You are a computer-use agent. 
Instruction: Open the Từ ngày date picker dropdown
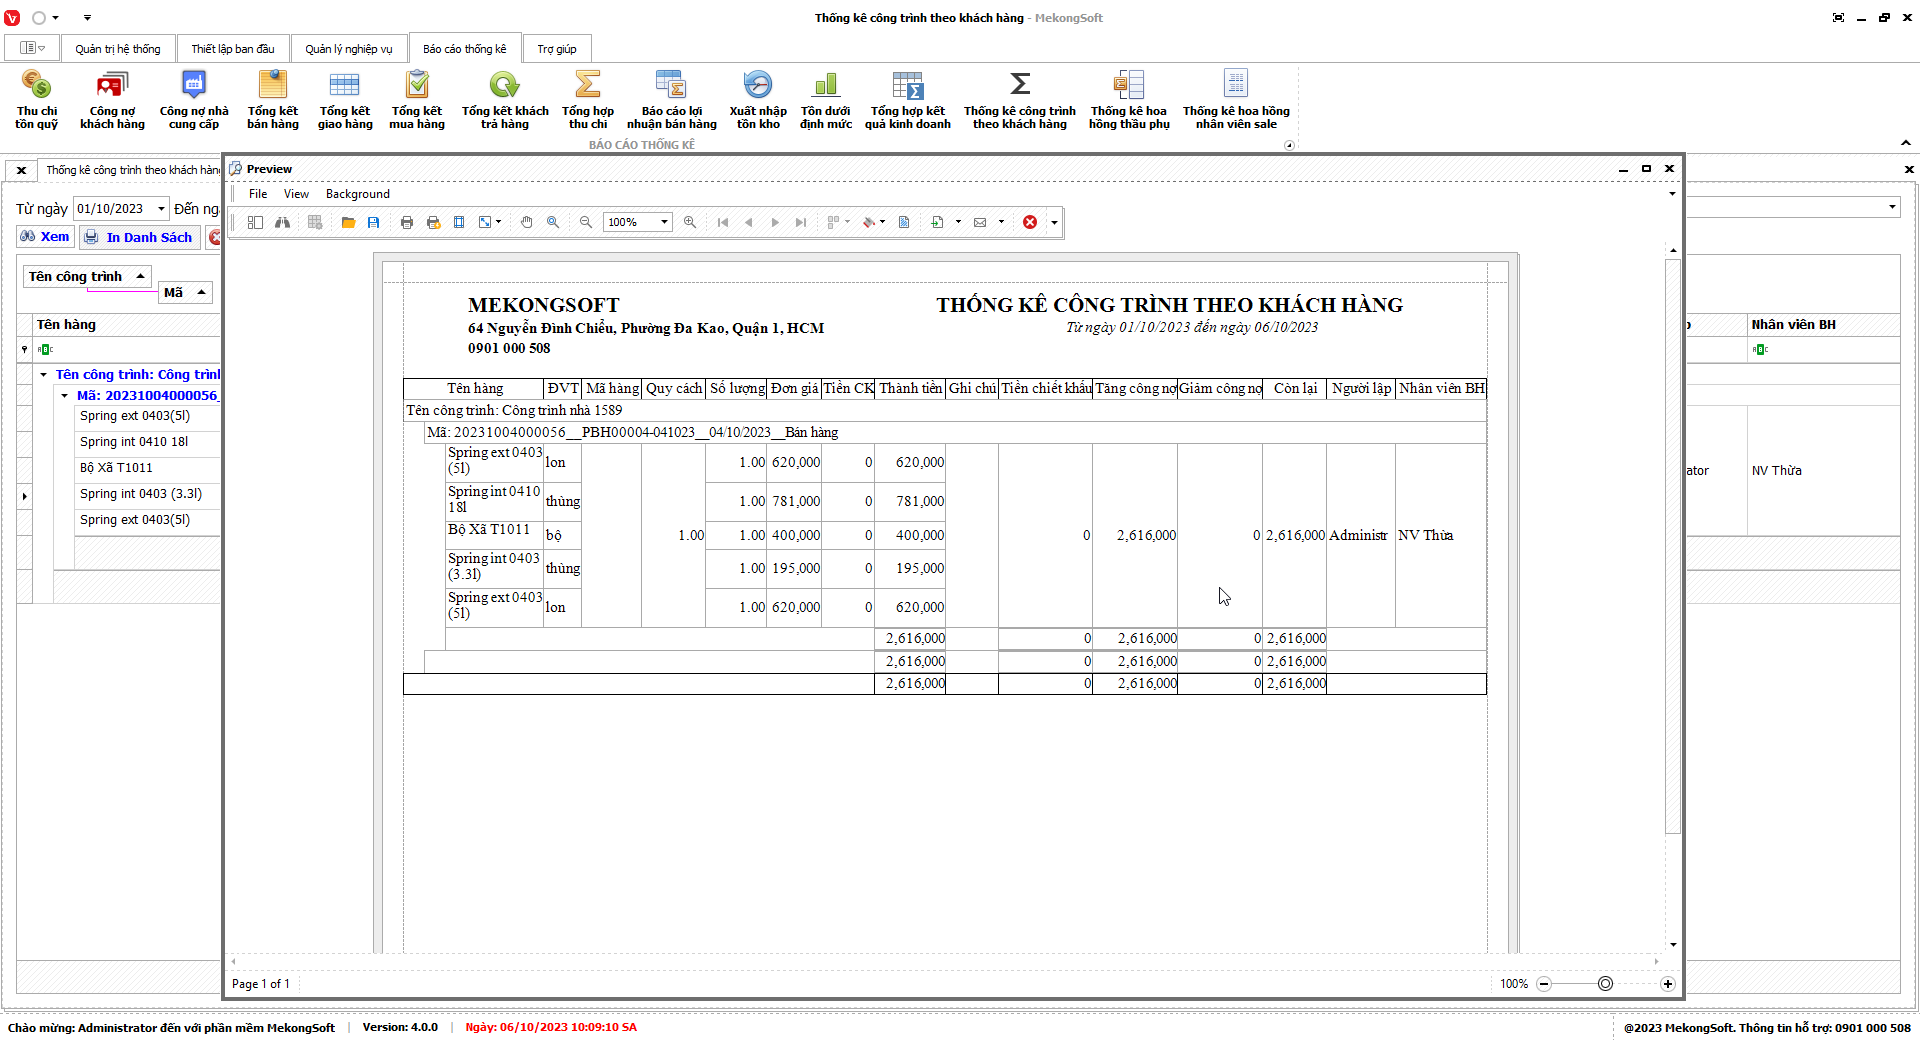tap(161, 209)
